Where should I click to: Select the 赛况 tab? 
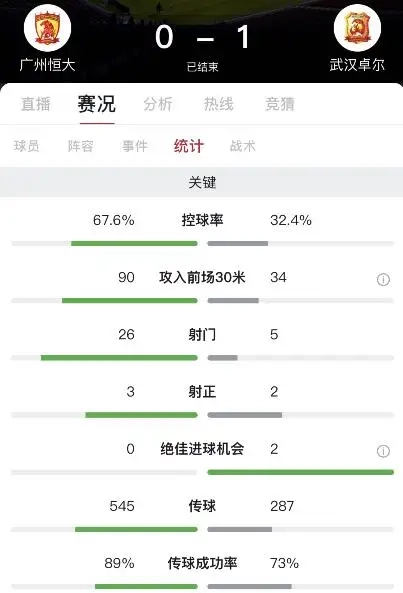(96, 104)
